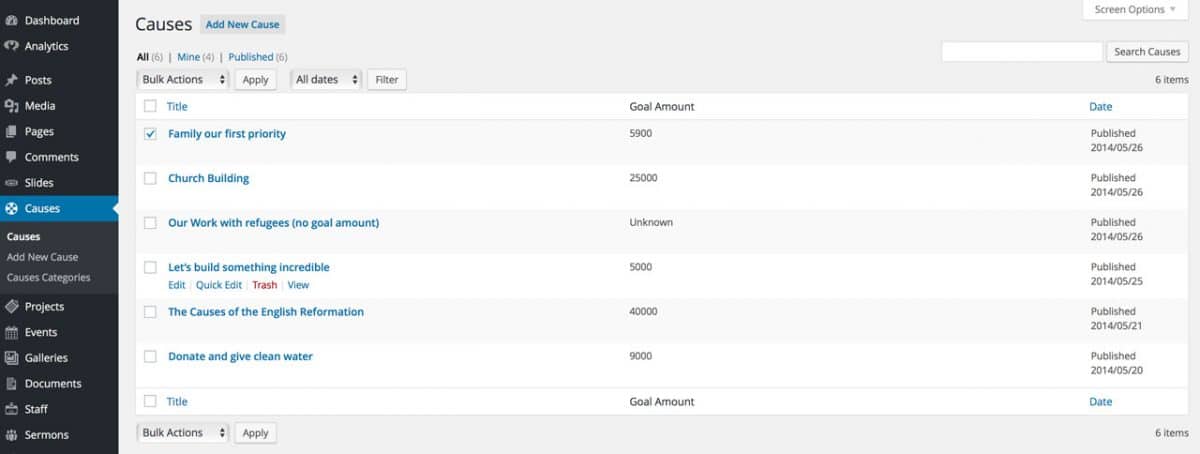The image size is (1200, 454).
Task: Open Staff menu label in sidebar
Action: (36, 409)
